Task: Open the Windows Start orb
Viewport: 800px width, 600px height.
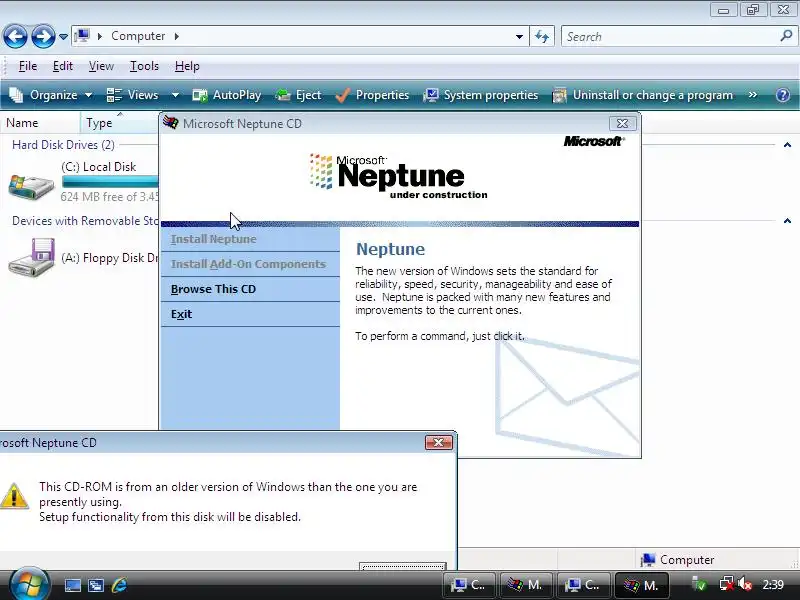Action: point(29,584)
